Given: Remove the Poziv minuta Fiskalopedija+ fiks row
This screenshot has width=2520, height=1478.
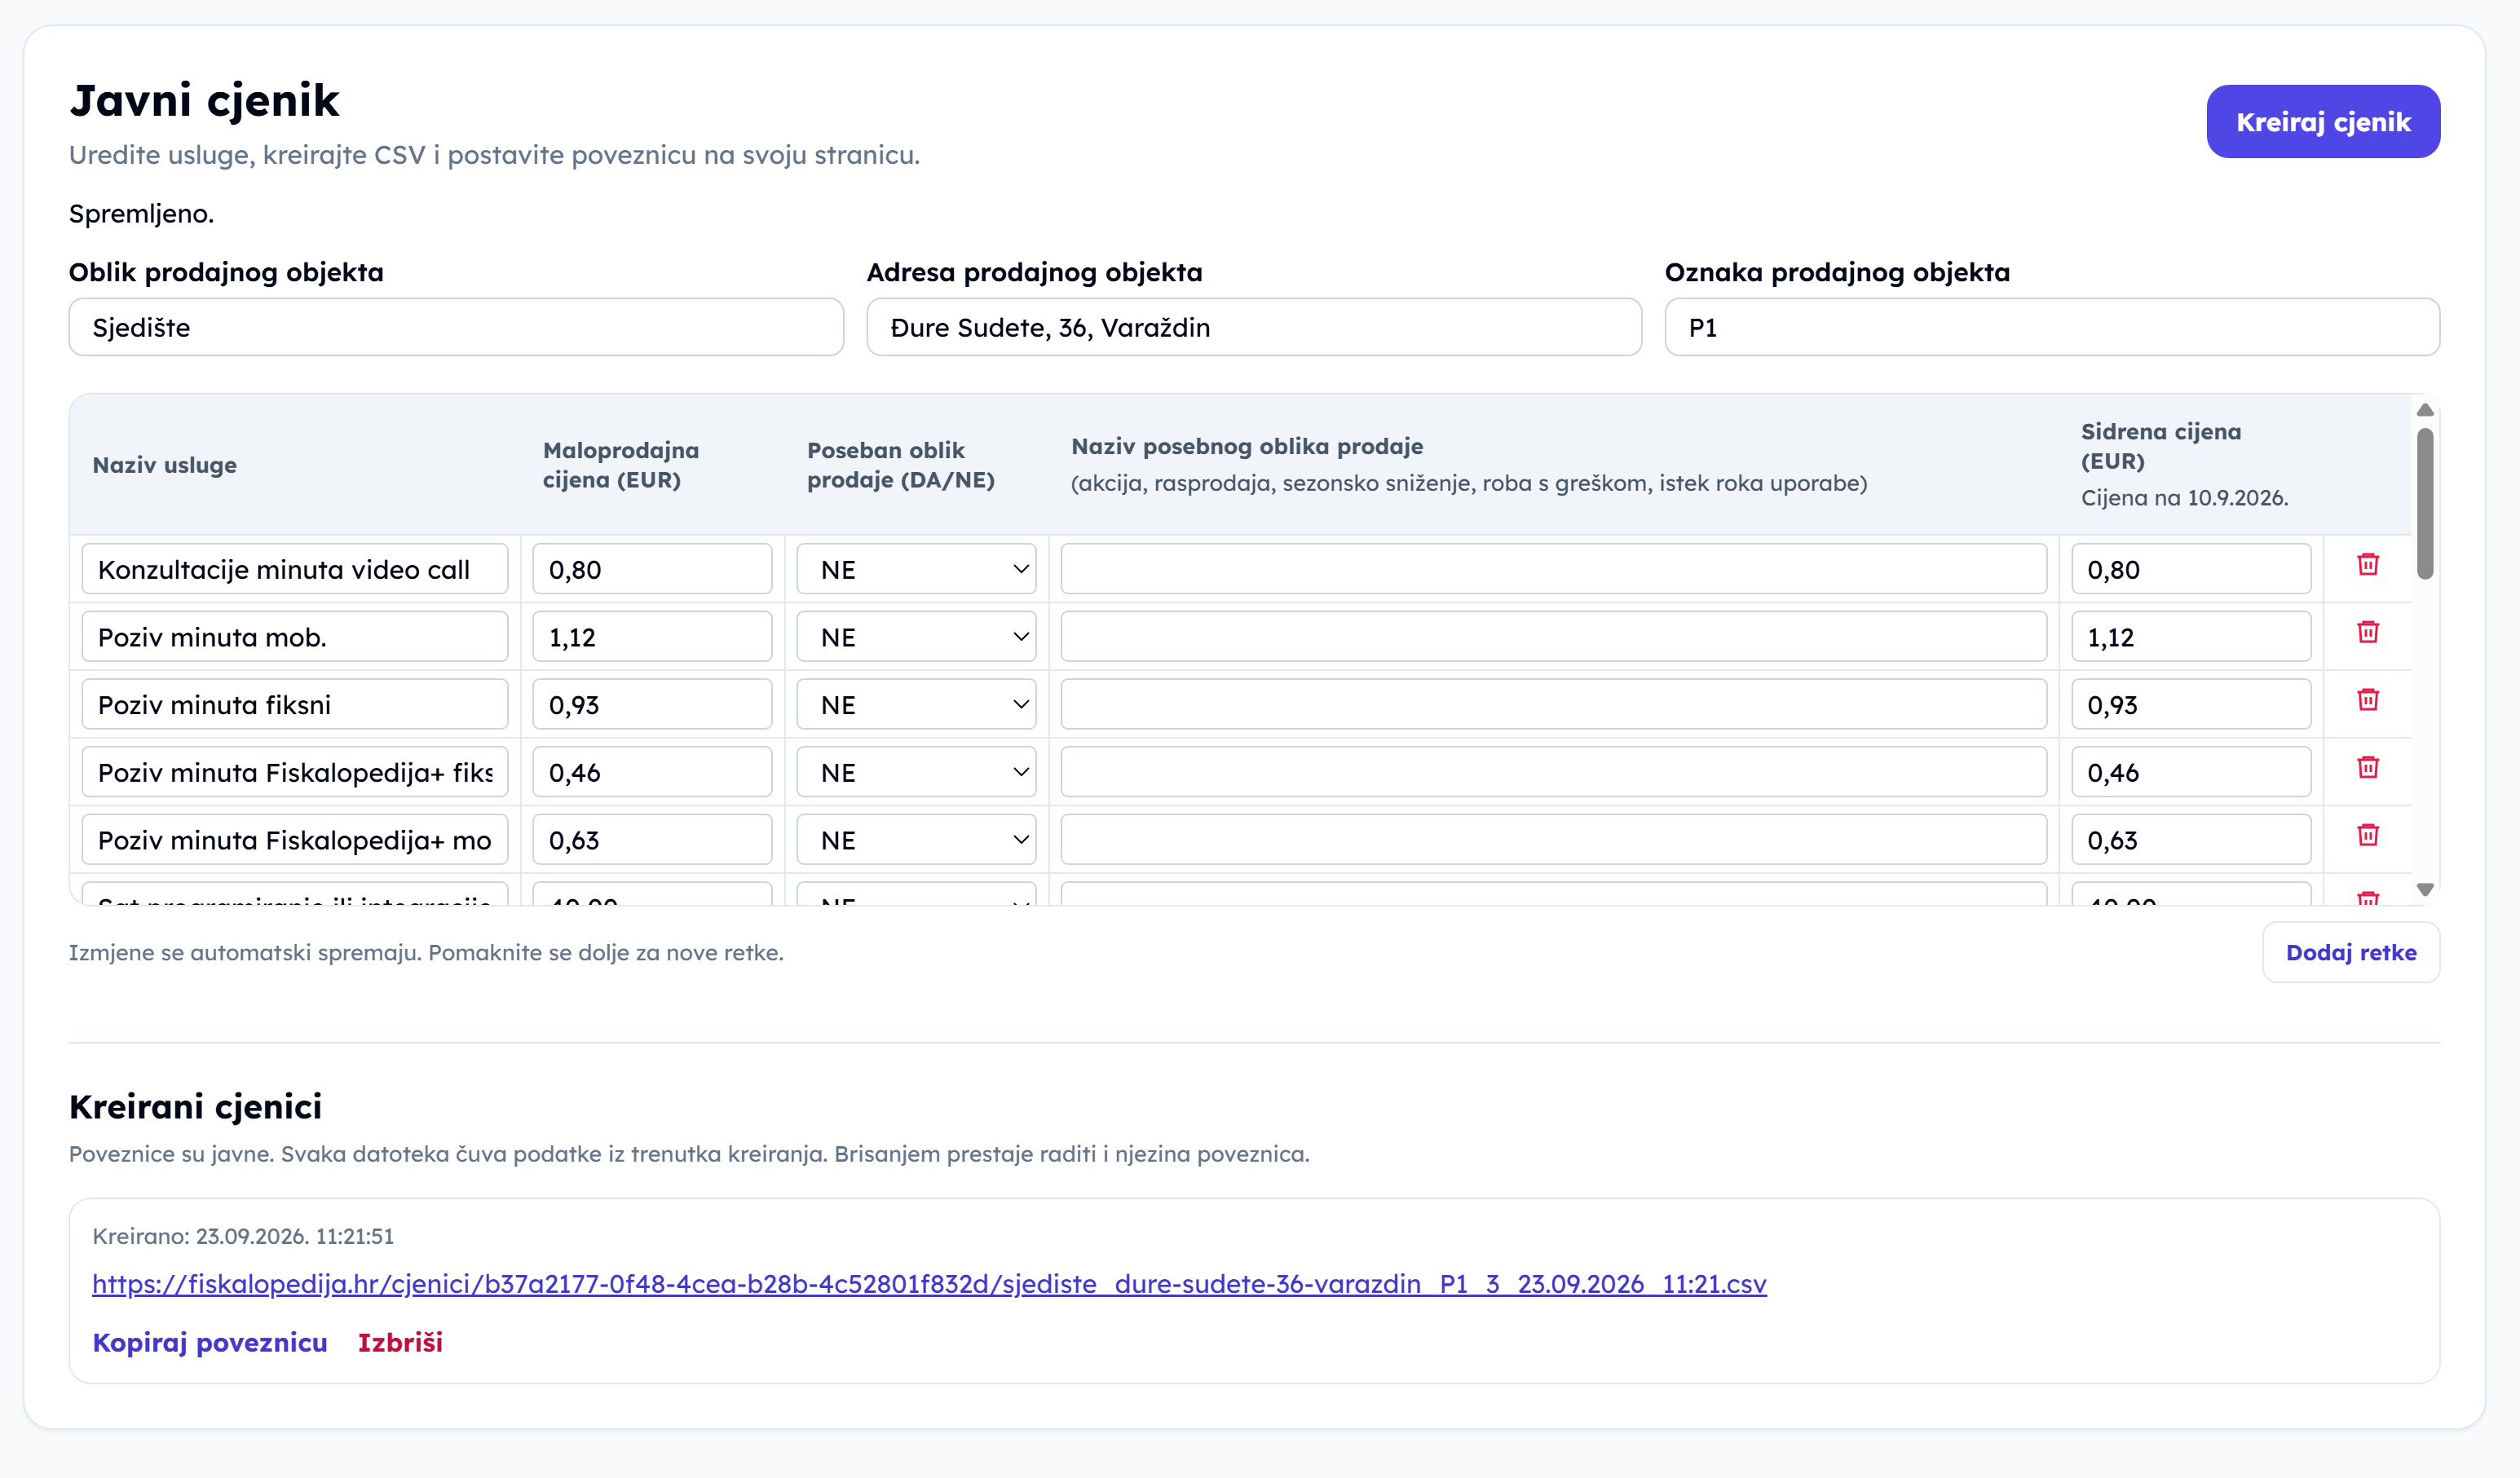Looking at the screenshot, I should click(2367, 768).
